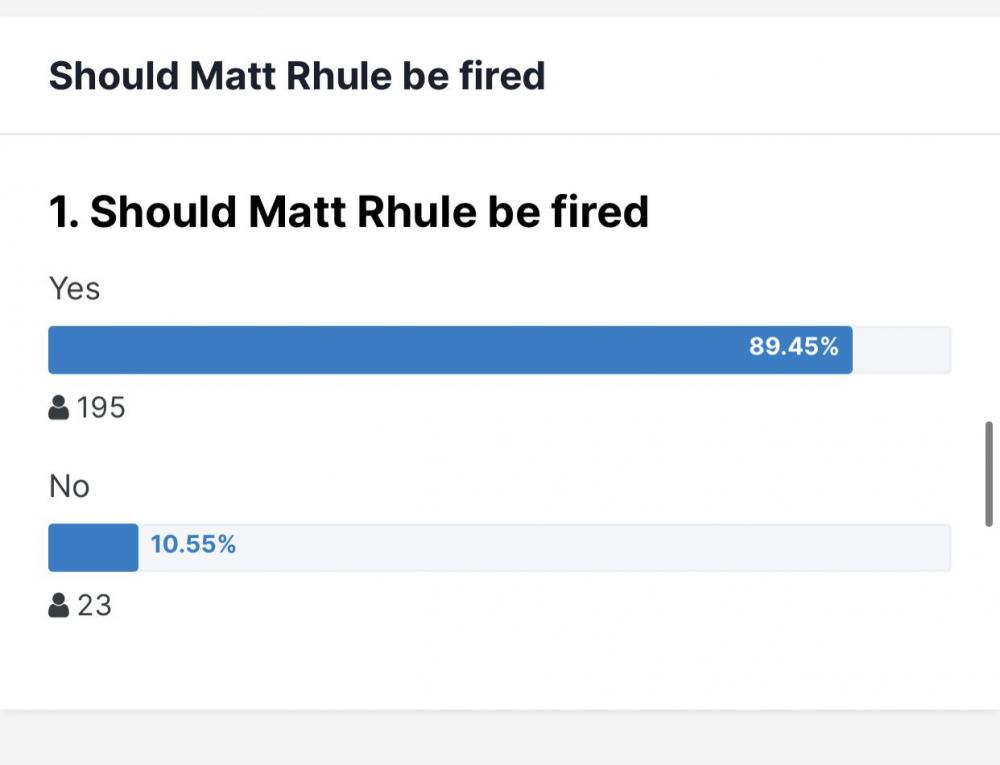Viewport: 1000px width, 765px height.
Task: Click the empty end of the Yes bar
Action: click(900, 350)
